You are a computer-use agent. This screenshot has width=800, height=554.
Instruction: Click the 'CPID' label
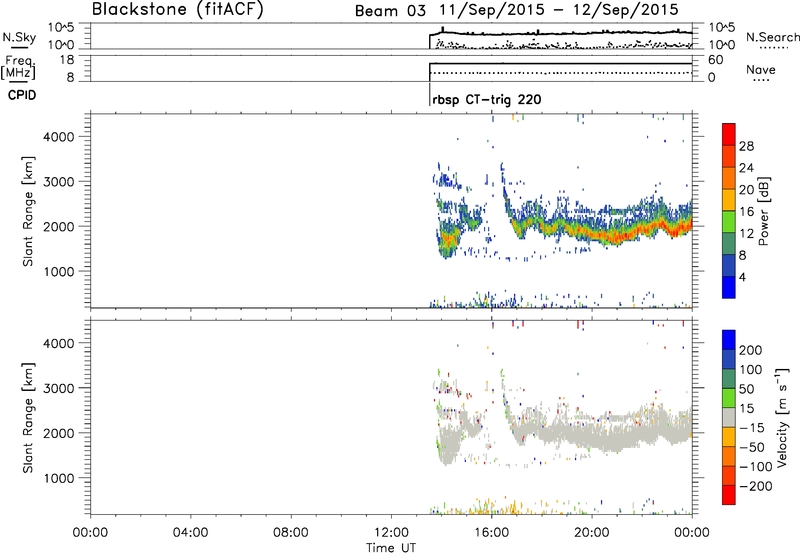[22, 95]
